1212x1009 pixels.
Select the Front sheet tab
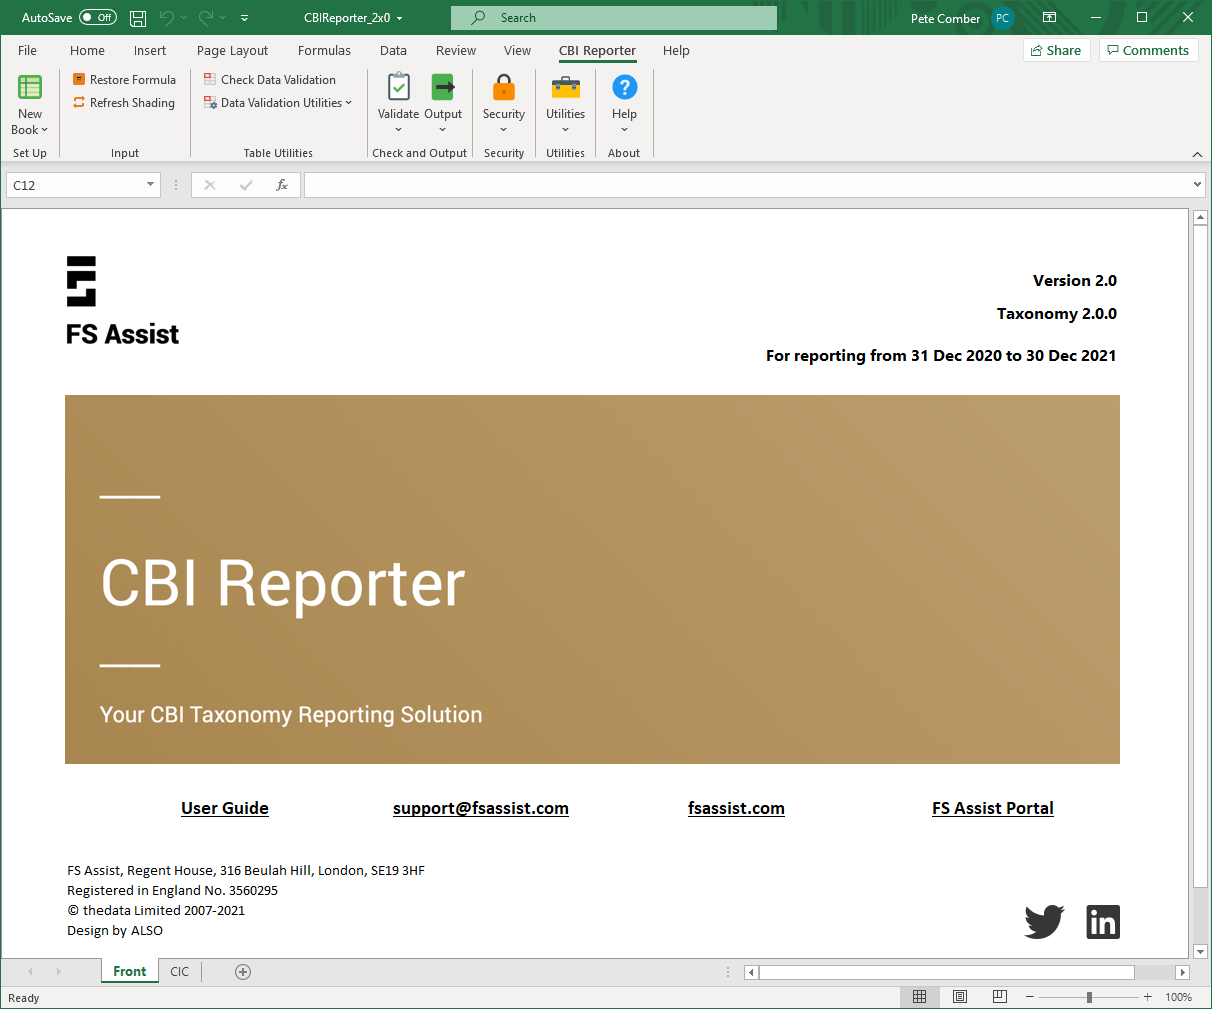pyautogui.click(x=130, y=971)
